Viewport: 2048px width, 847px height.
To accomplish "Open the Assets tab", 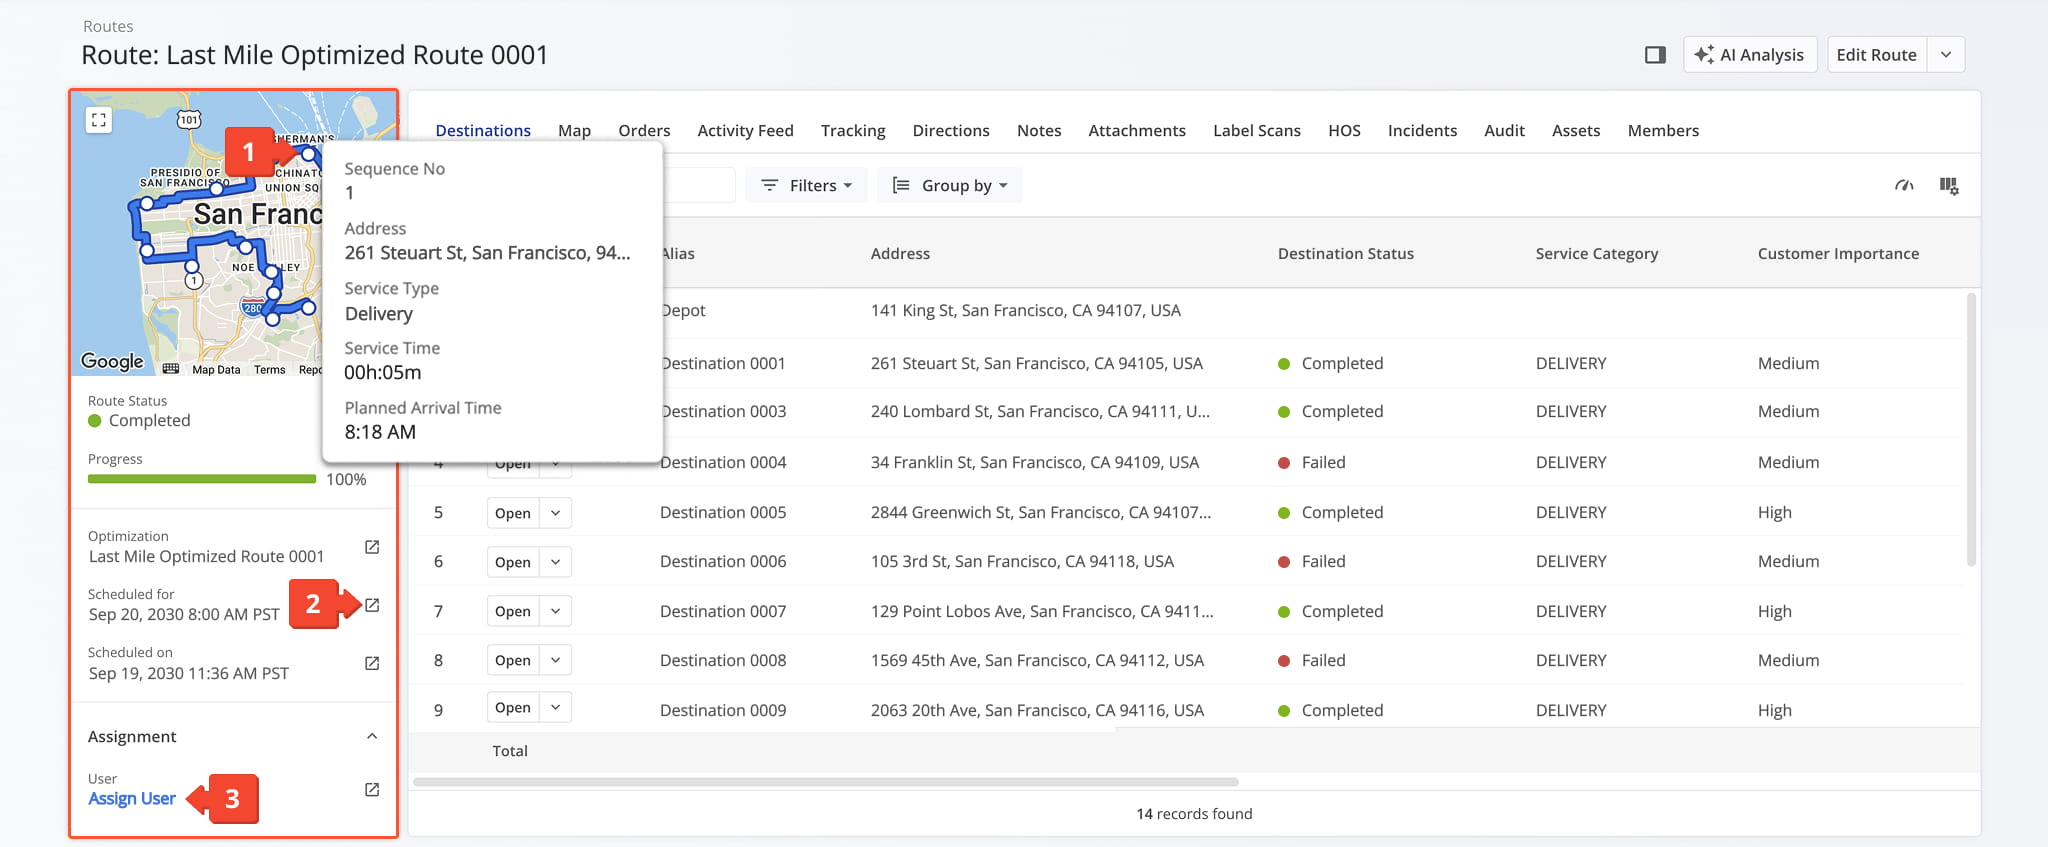I will 1576,131.
